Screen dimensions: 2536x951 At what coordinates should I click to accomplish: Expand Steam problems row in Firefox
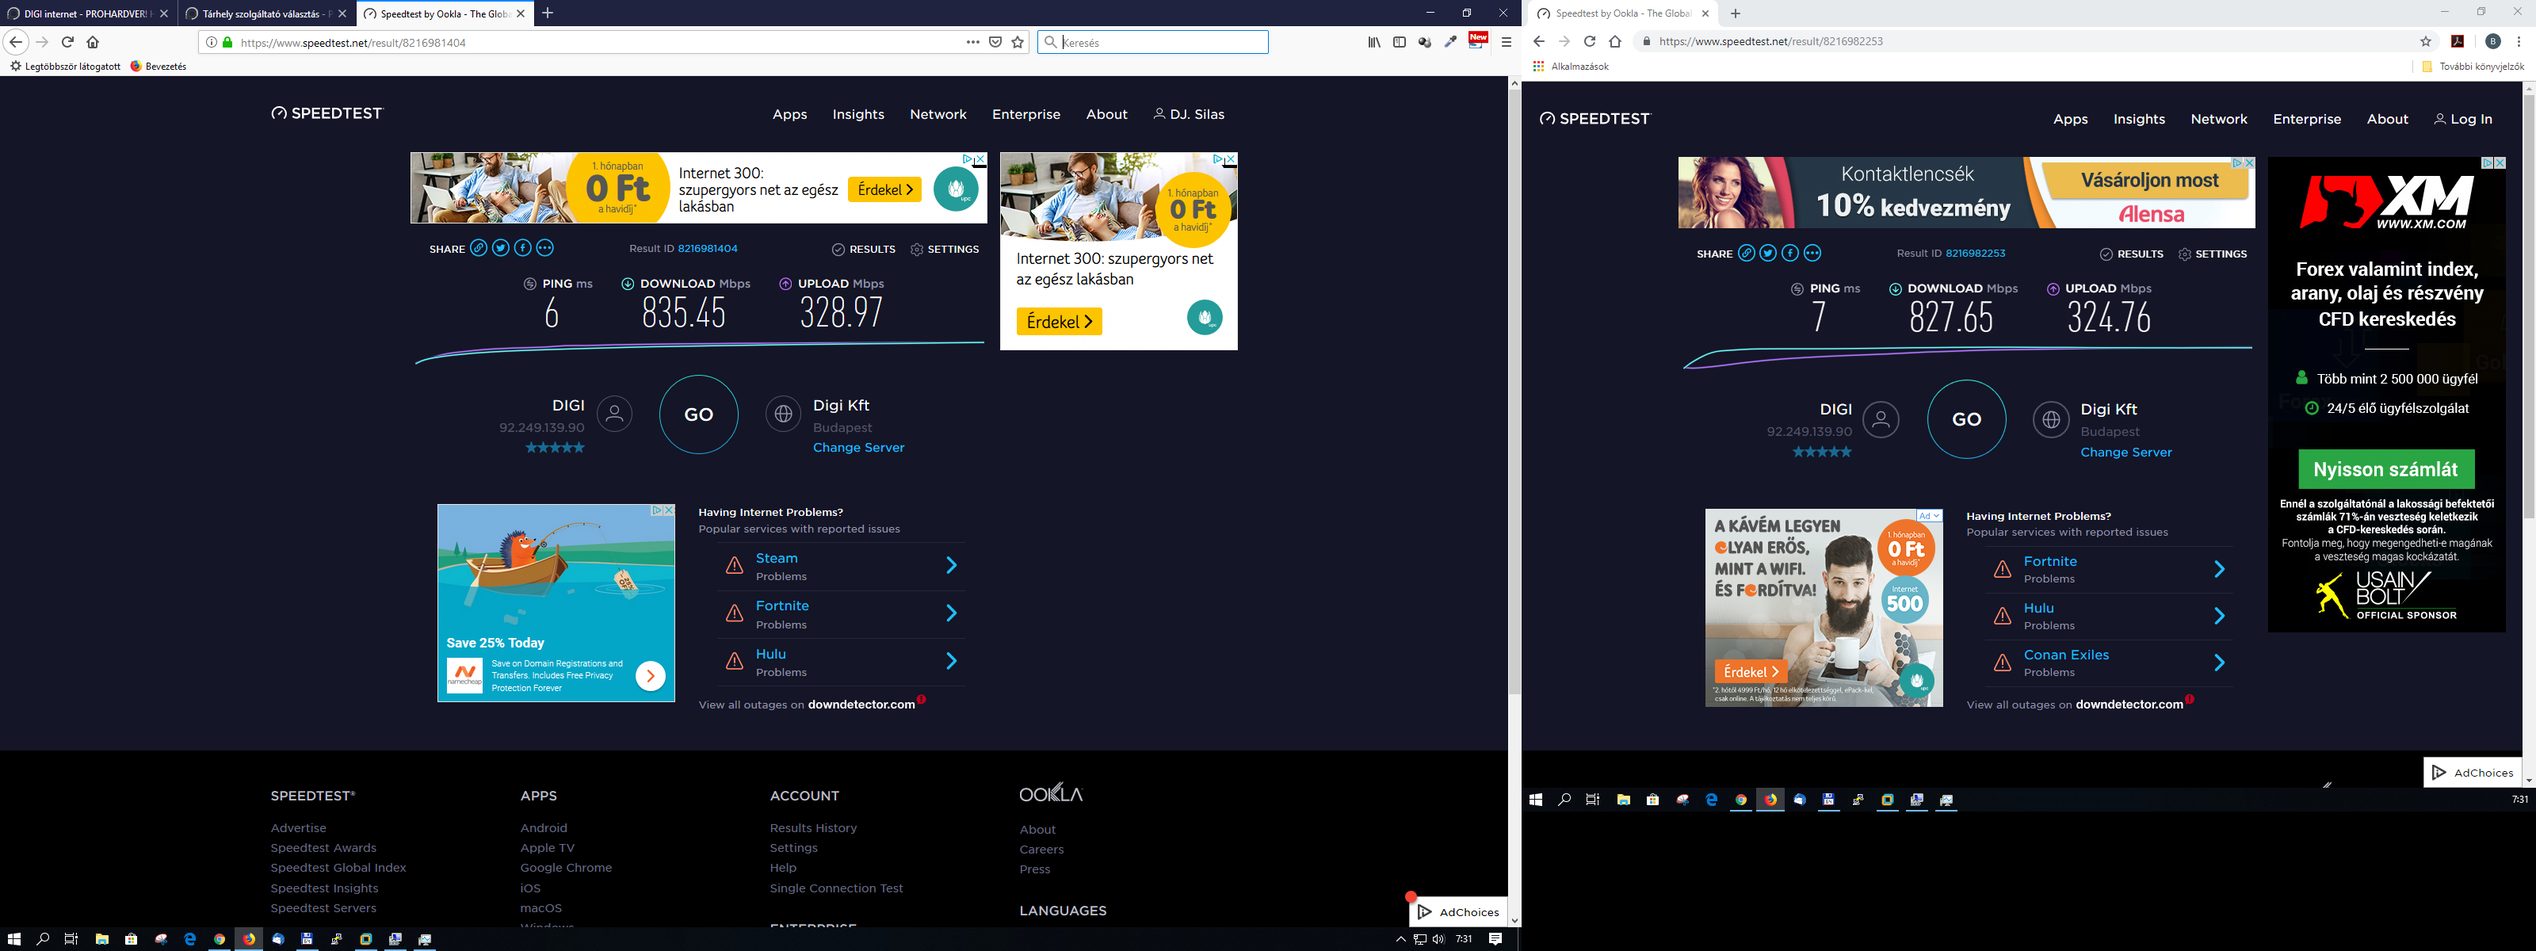coord(840,566)
